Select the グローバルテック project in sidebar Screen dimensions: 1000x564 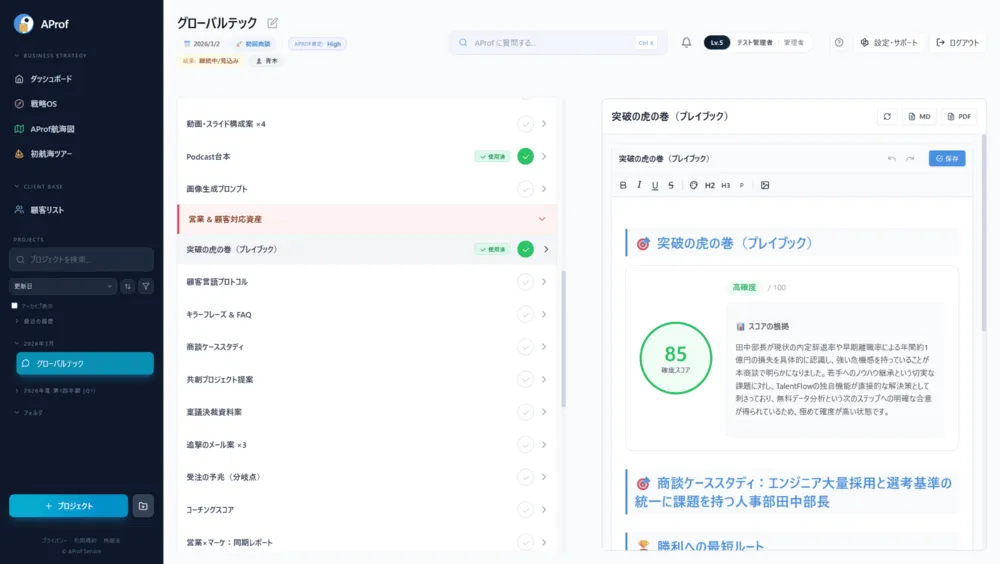point(85,364)
